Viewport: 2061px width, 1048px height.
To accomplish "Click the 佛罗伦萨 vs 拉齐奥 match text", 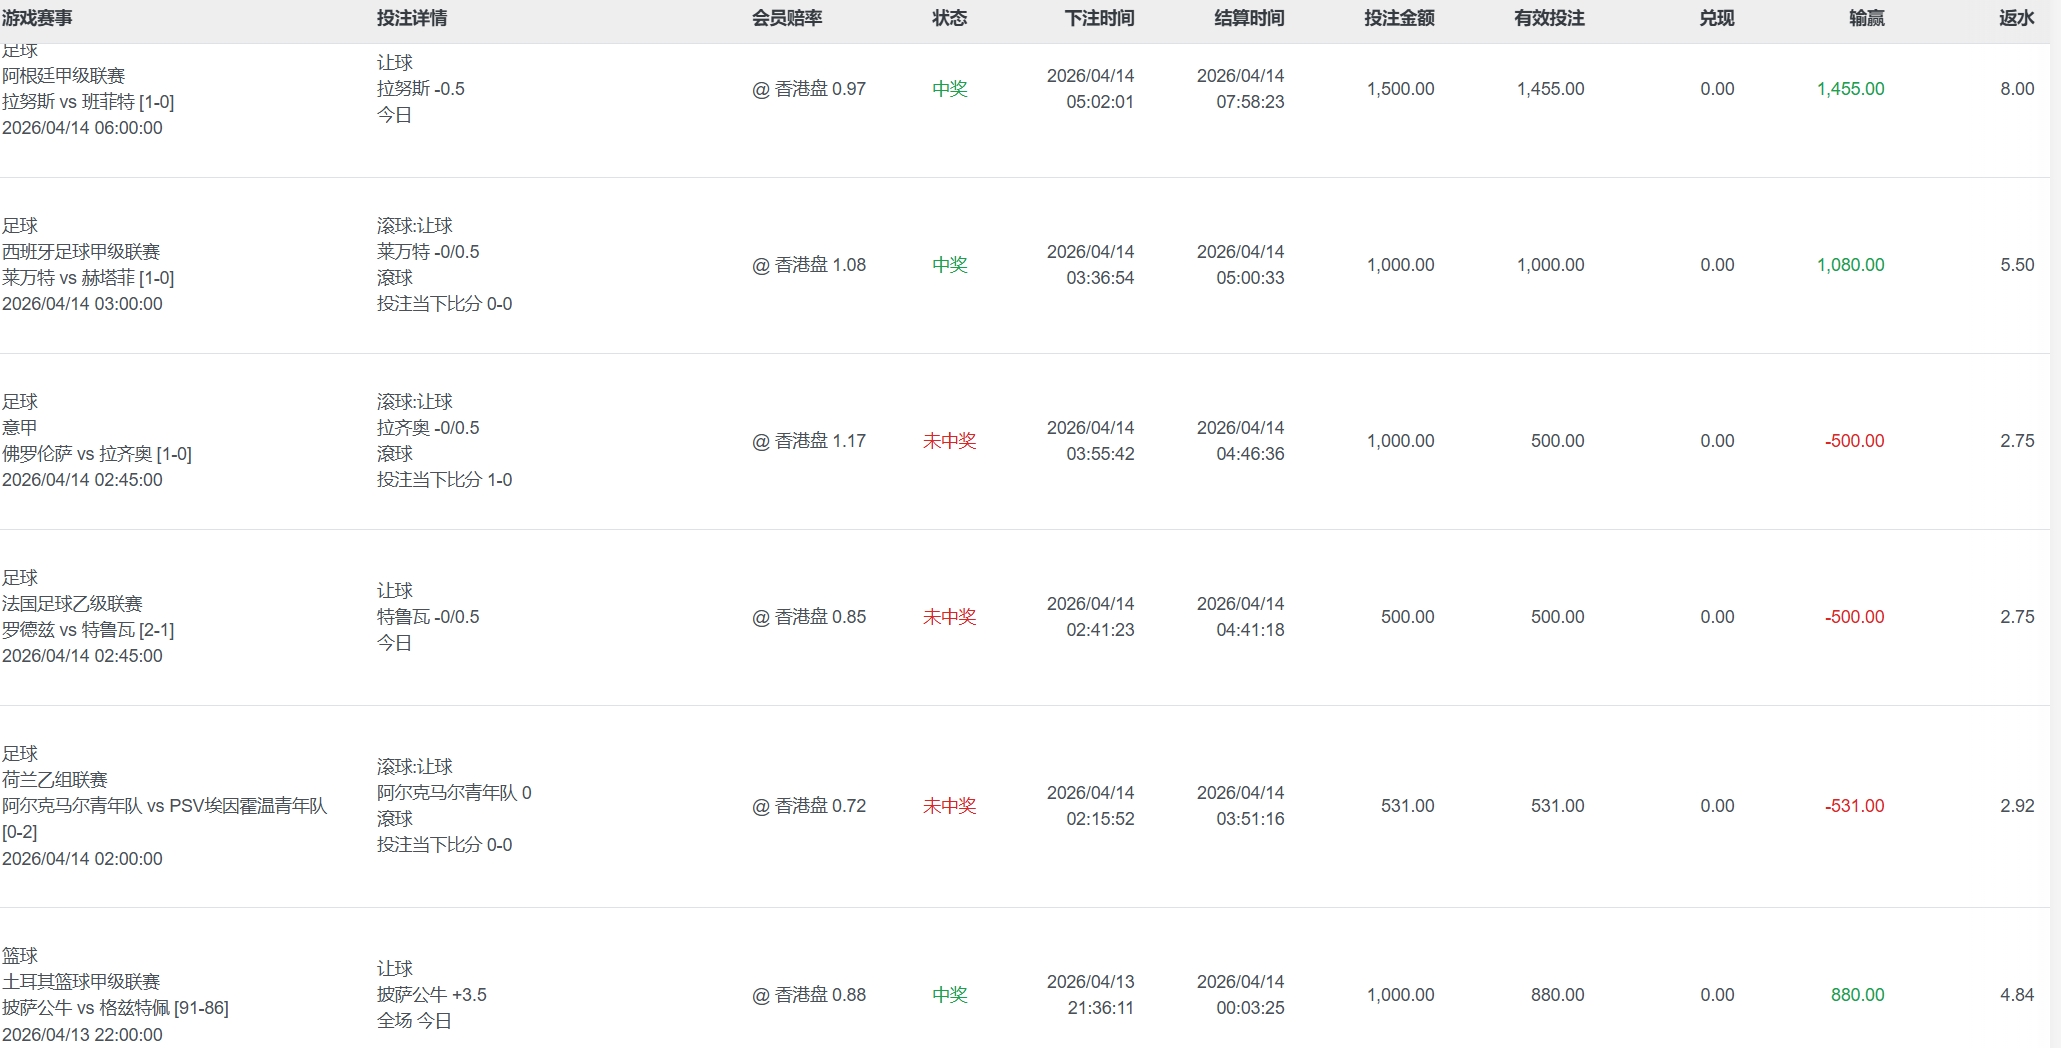I will 97,454.
